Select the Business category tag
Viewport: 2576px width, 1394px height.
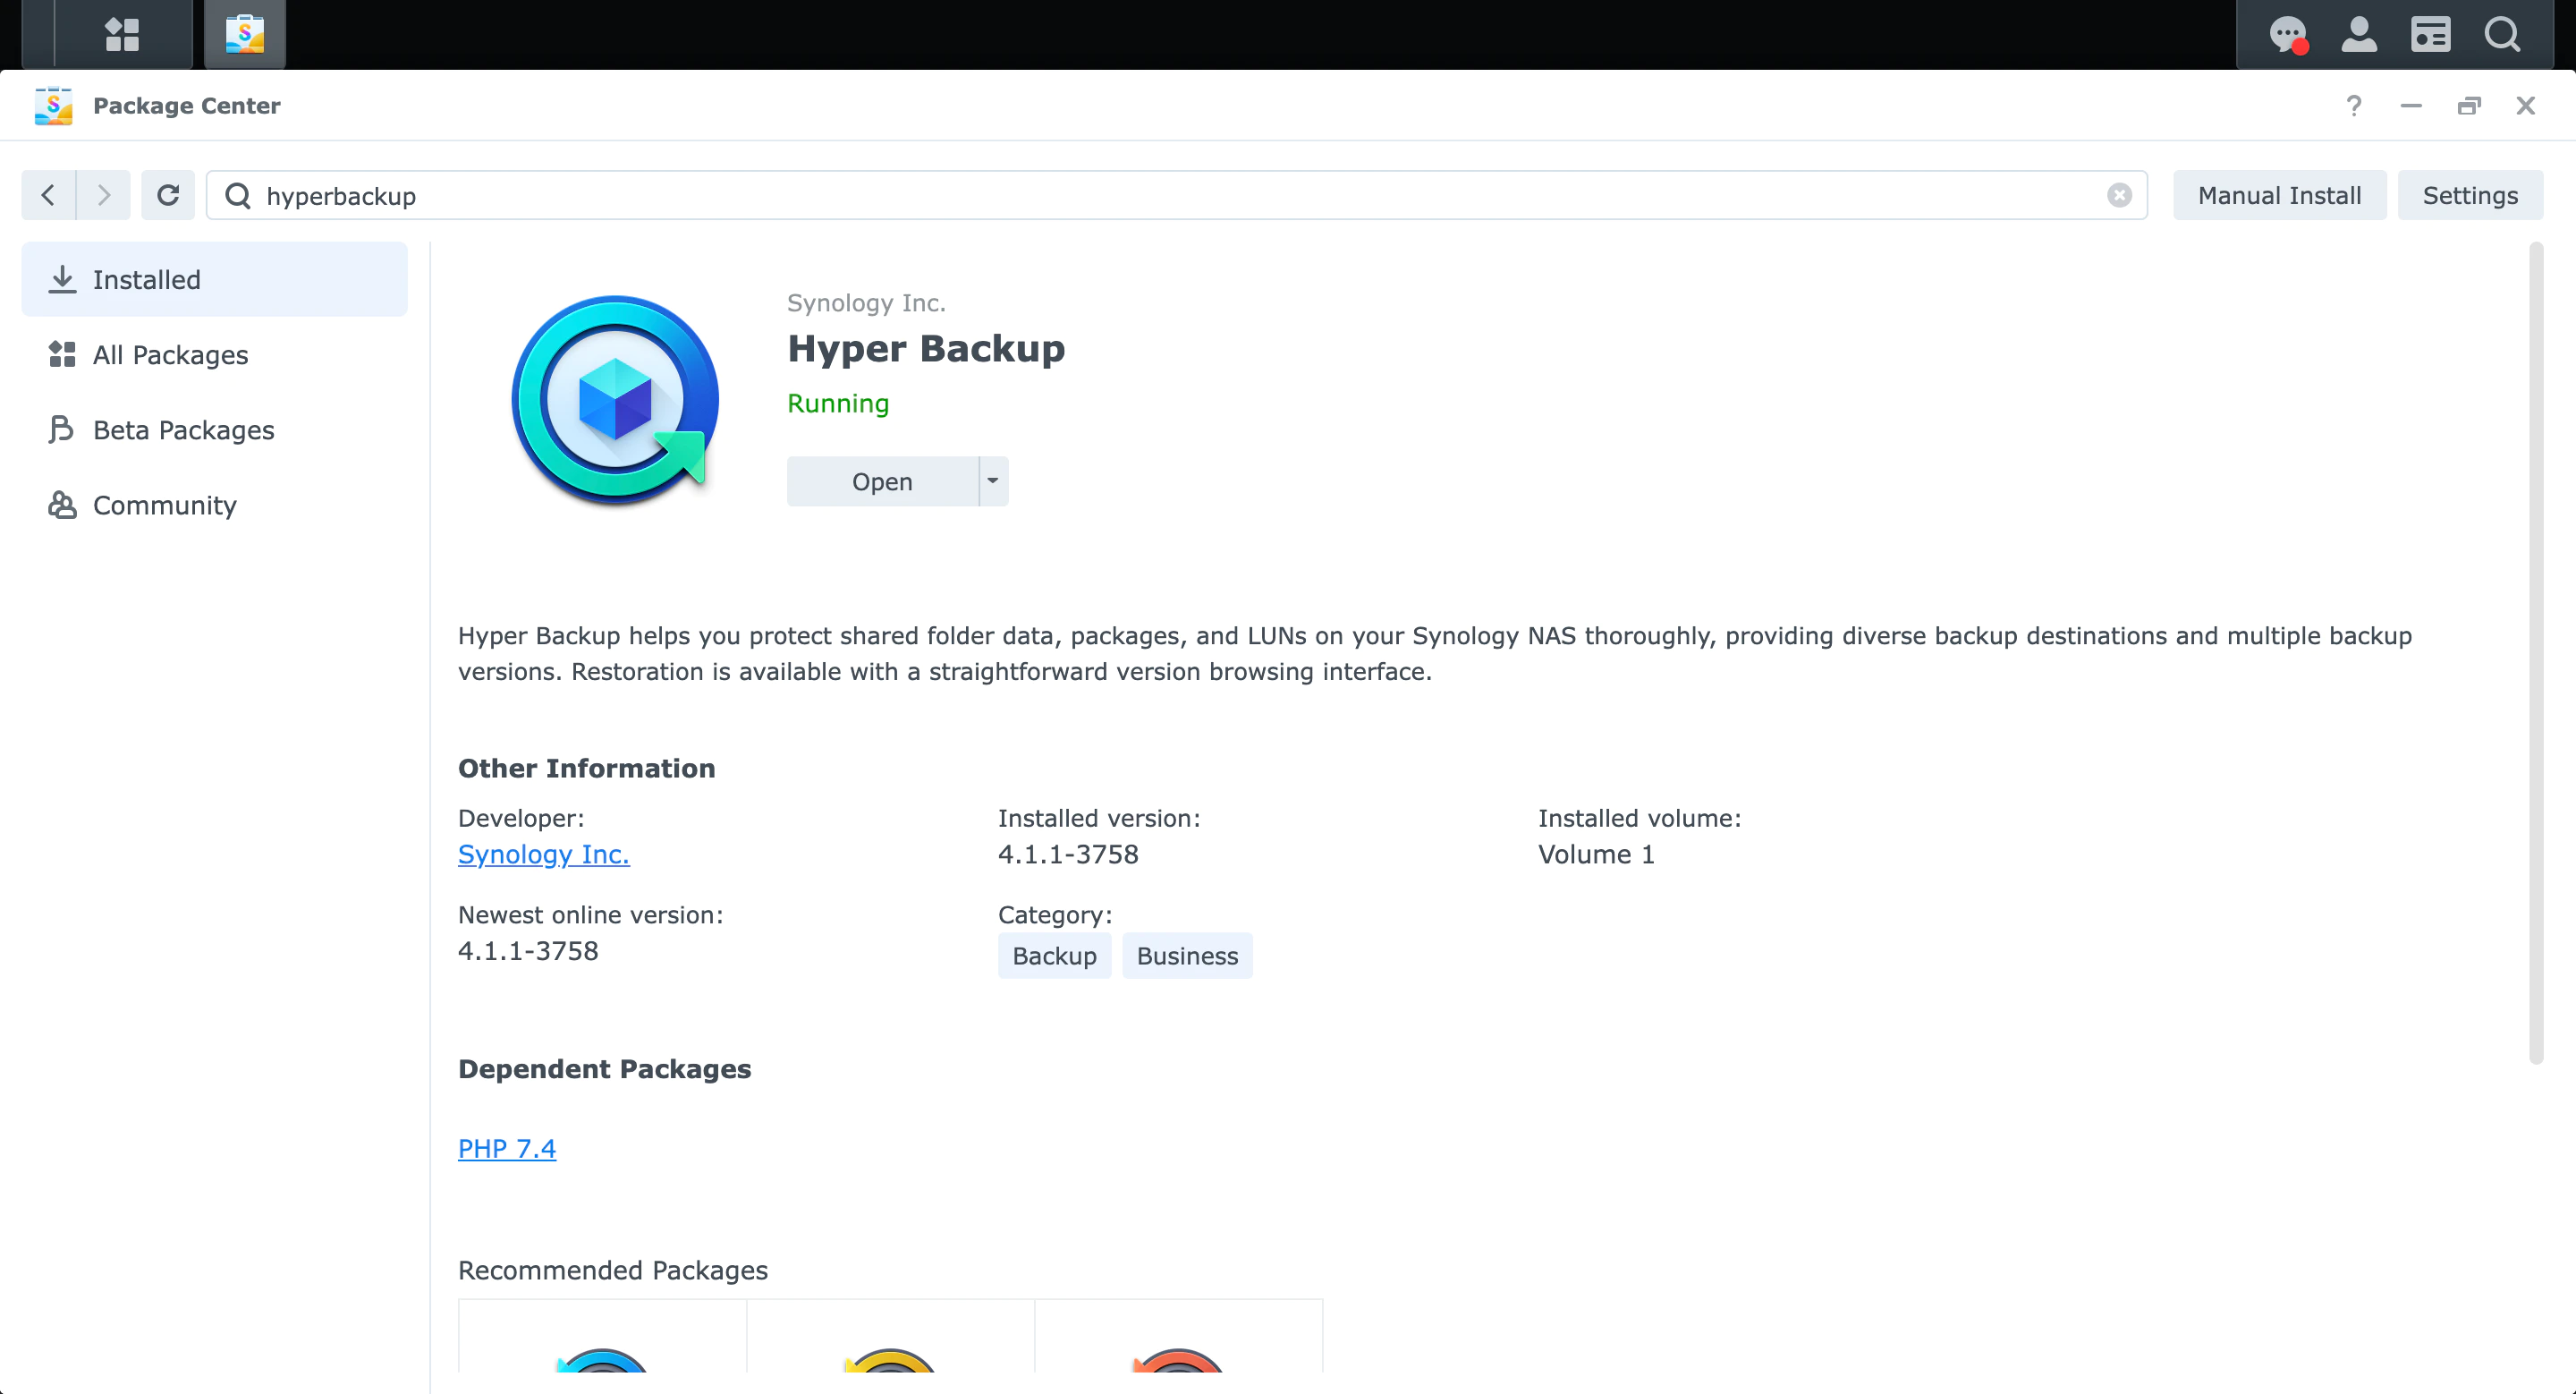pos(1187,956)
